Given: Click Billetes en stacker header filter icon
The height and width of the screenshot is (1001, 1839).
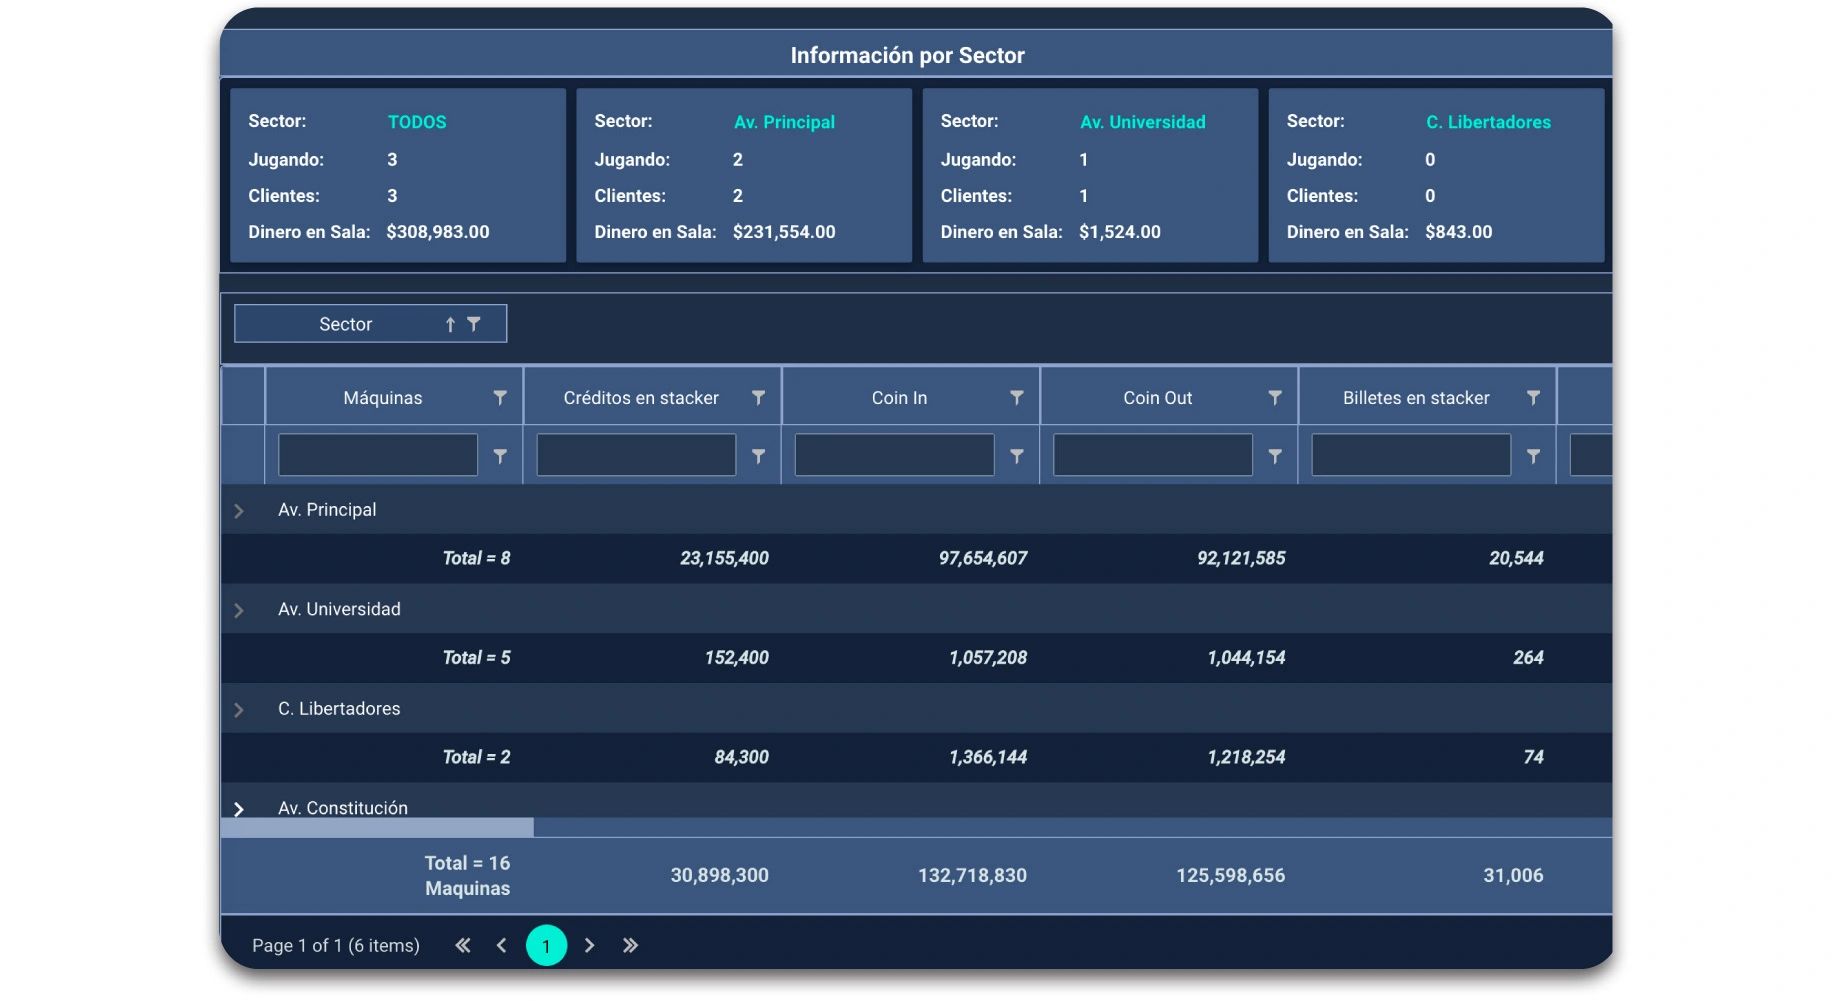Looking at the screenshot, I should coord(1533,398).
